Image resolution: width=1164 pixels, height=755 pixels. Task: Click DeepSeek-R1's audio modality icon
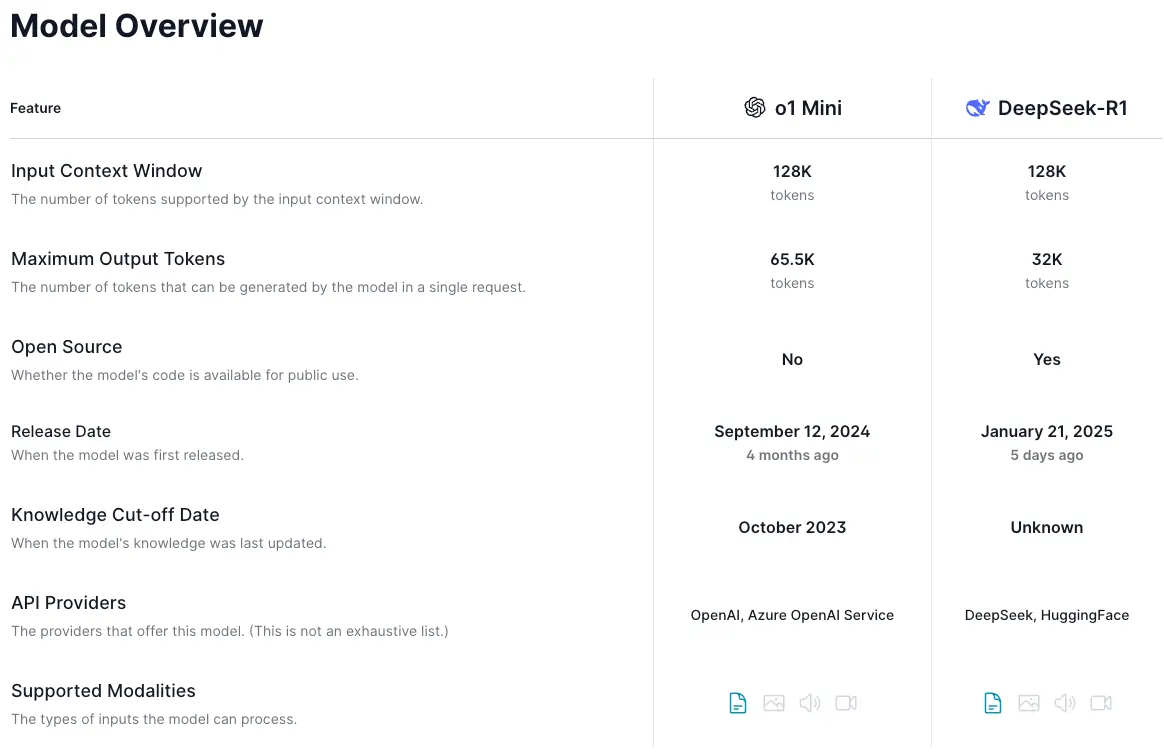coord(1065,703)
